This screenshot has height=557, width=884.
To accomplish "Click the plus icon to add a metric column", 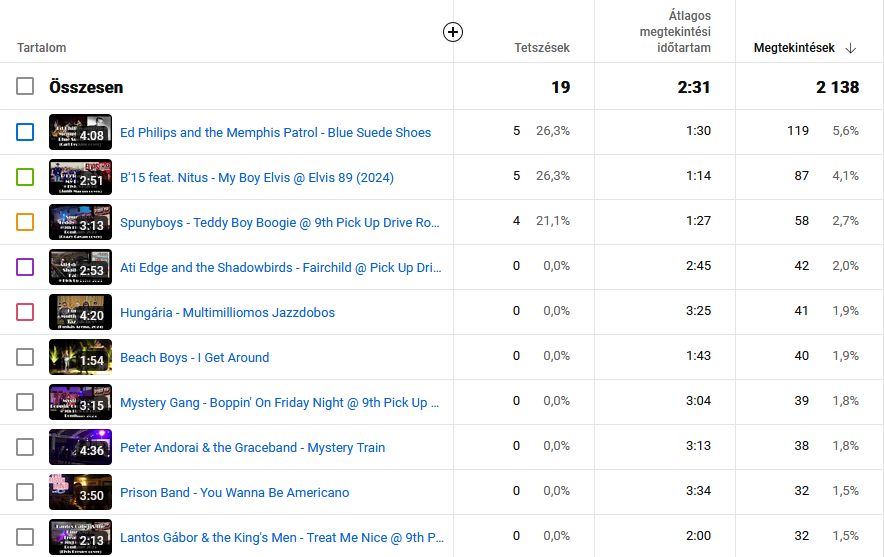I will (x=453, y=32).
